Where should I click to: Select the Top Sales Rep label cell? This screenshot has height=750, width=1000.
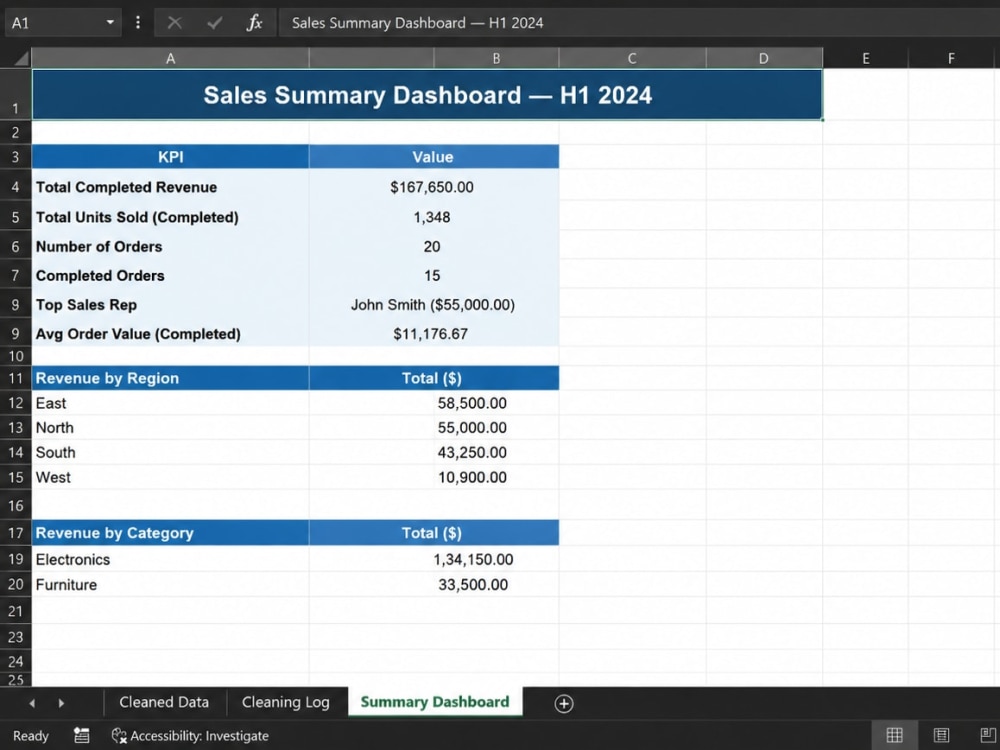(x=170, y=305)
